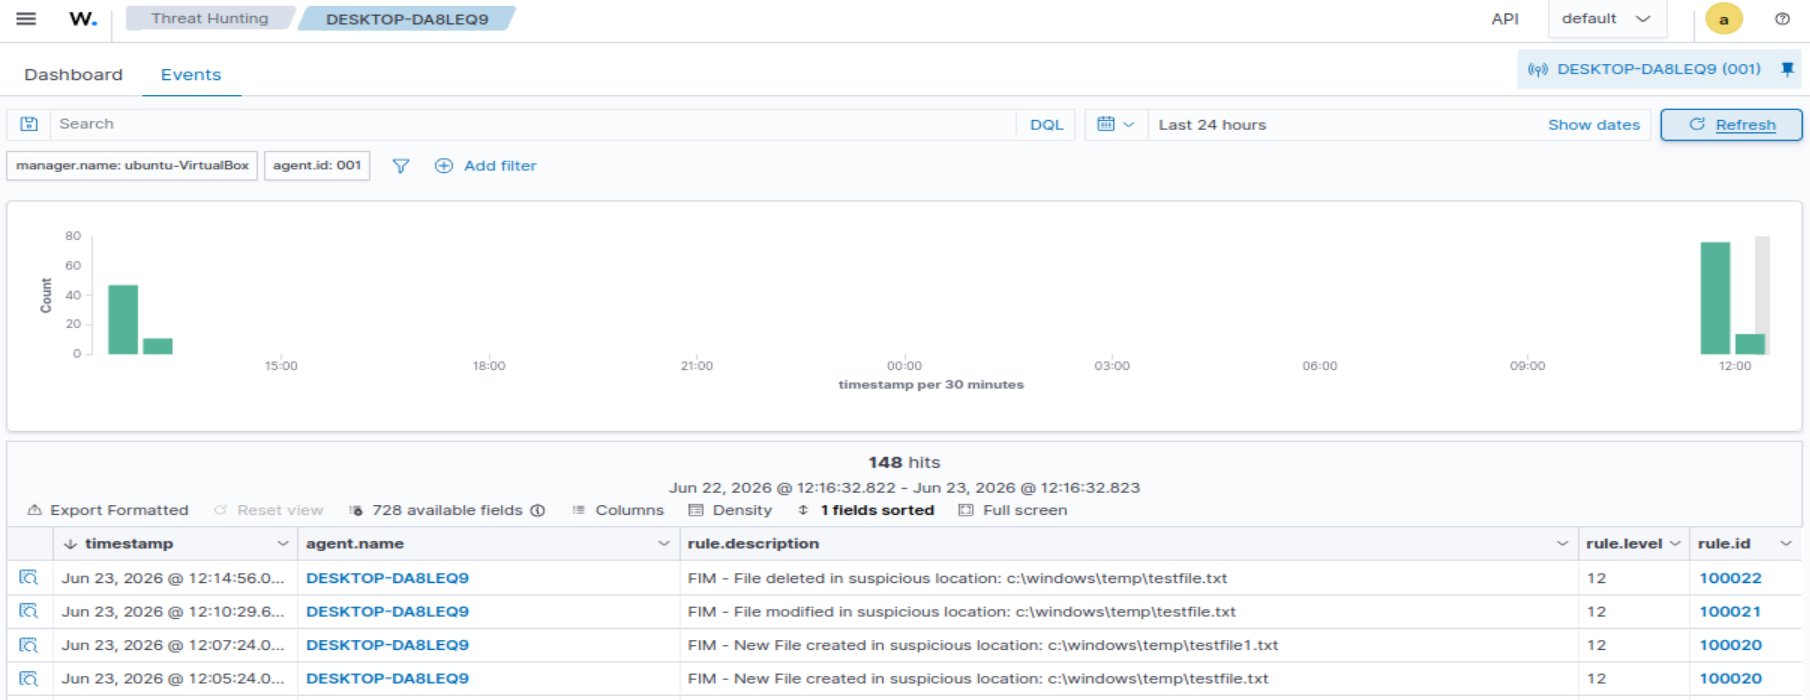Click tallest histogram bar before 12:00
The height and width of the screenshot is (700, 1810).
[1715, 298]
